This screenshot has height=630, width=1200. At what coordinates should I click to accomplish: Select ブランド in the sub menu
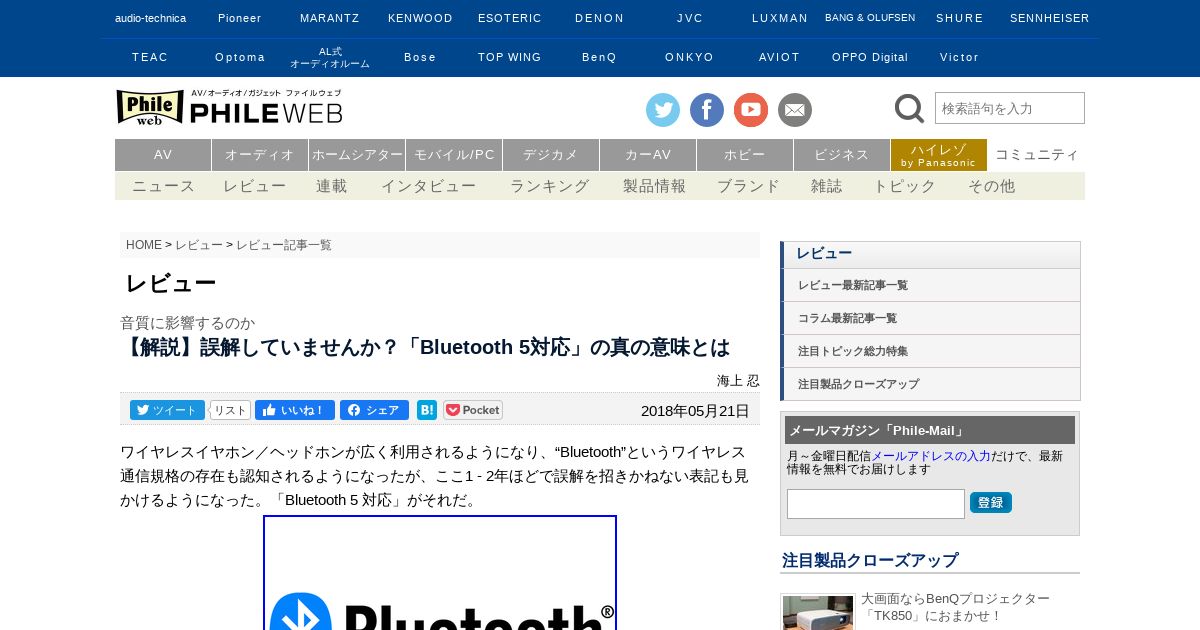749,186
